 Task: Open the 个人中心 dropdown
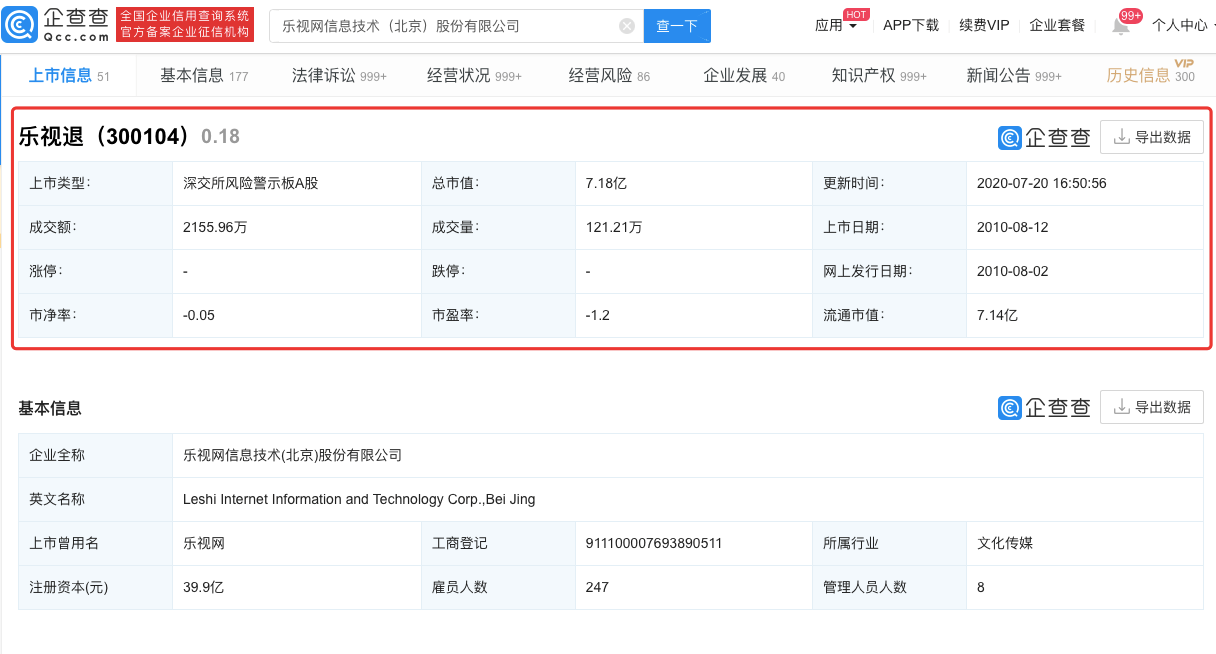point(1182,26)
